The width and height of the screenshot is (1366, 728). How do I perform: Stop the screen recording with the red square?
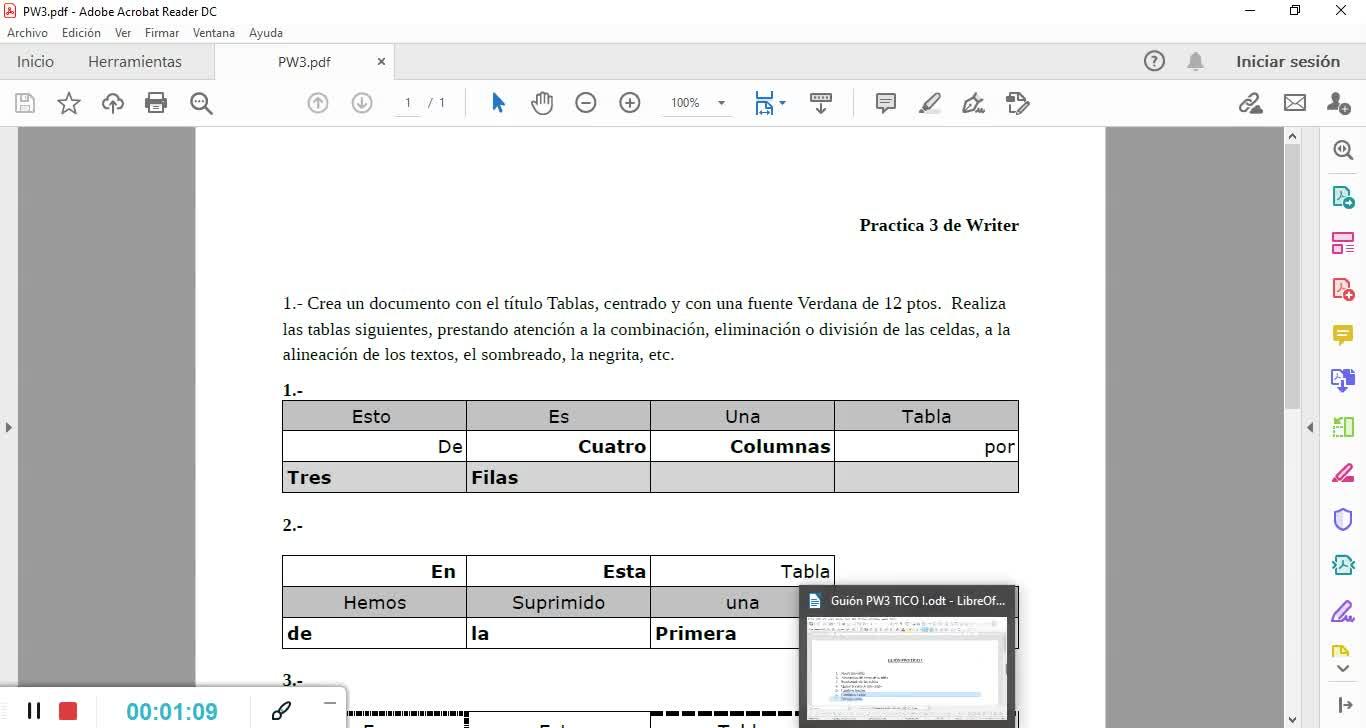click(68, 711)
